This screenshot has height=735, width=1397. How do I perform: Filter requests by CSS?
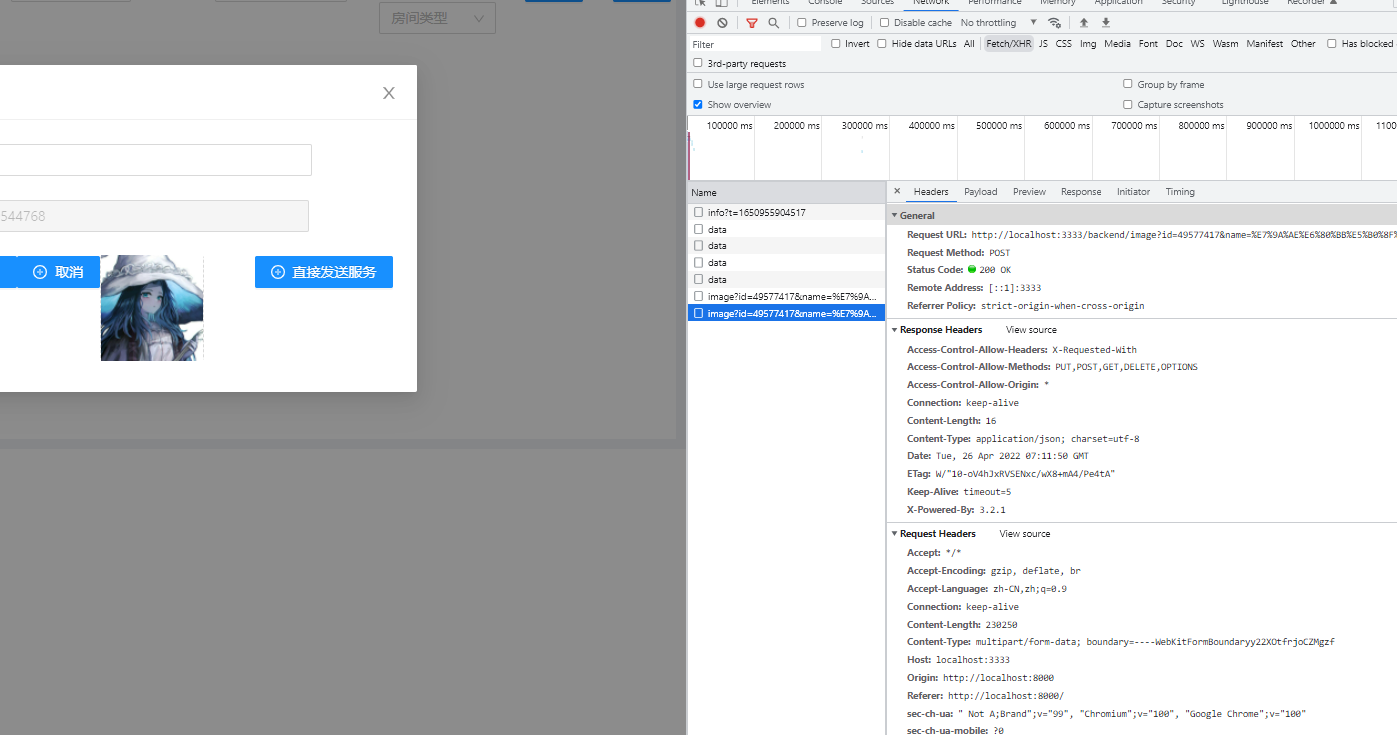(x=1064, y=44)
